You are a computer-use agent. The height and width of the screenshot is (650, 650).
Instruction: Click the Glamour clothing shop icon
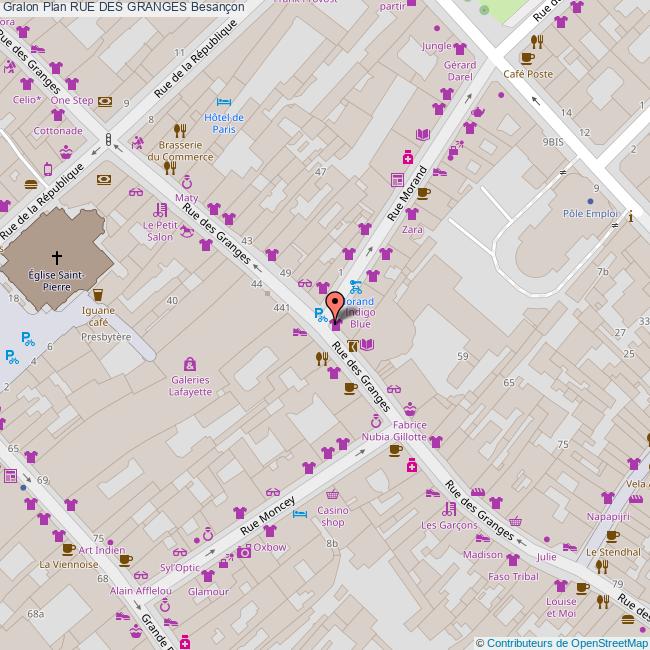(208, 575)
